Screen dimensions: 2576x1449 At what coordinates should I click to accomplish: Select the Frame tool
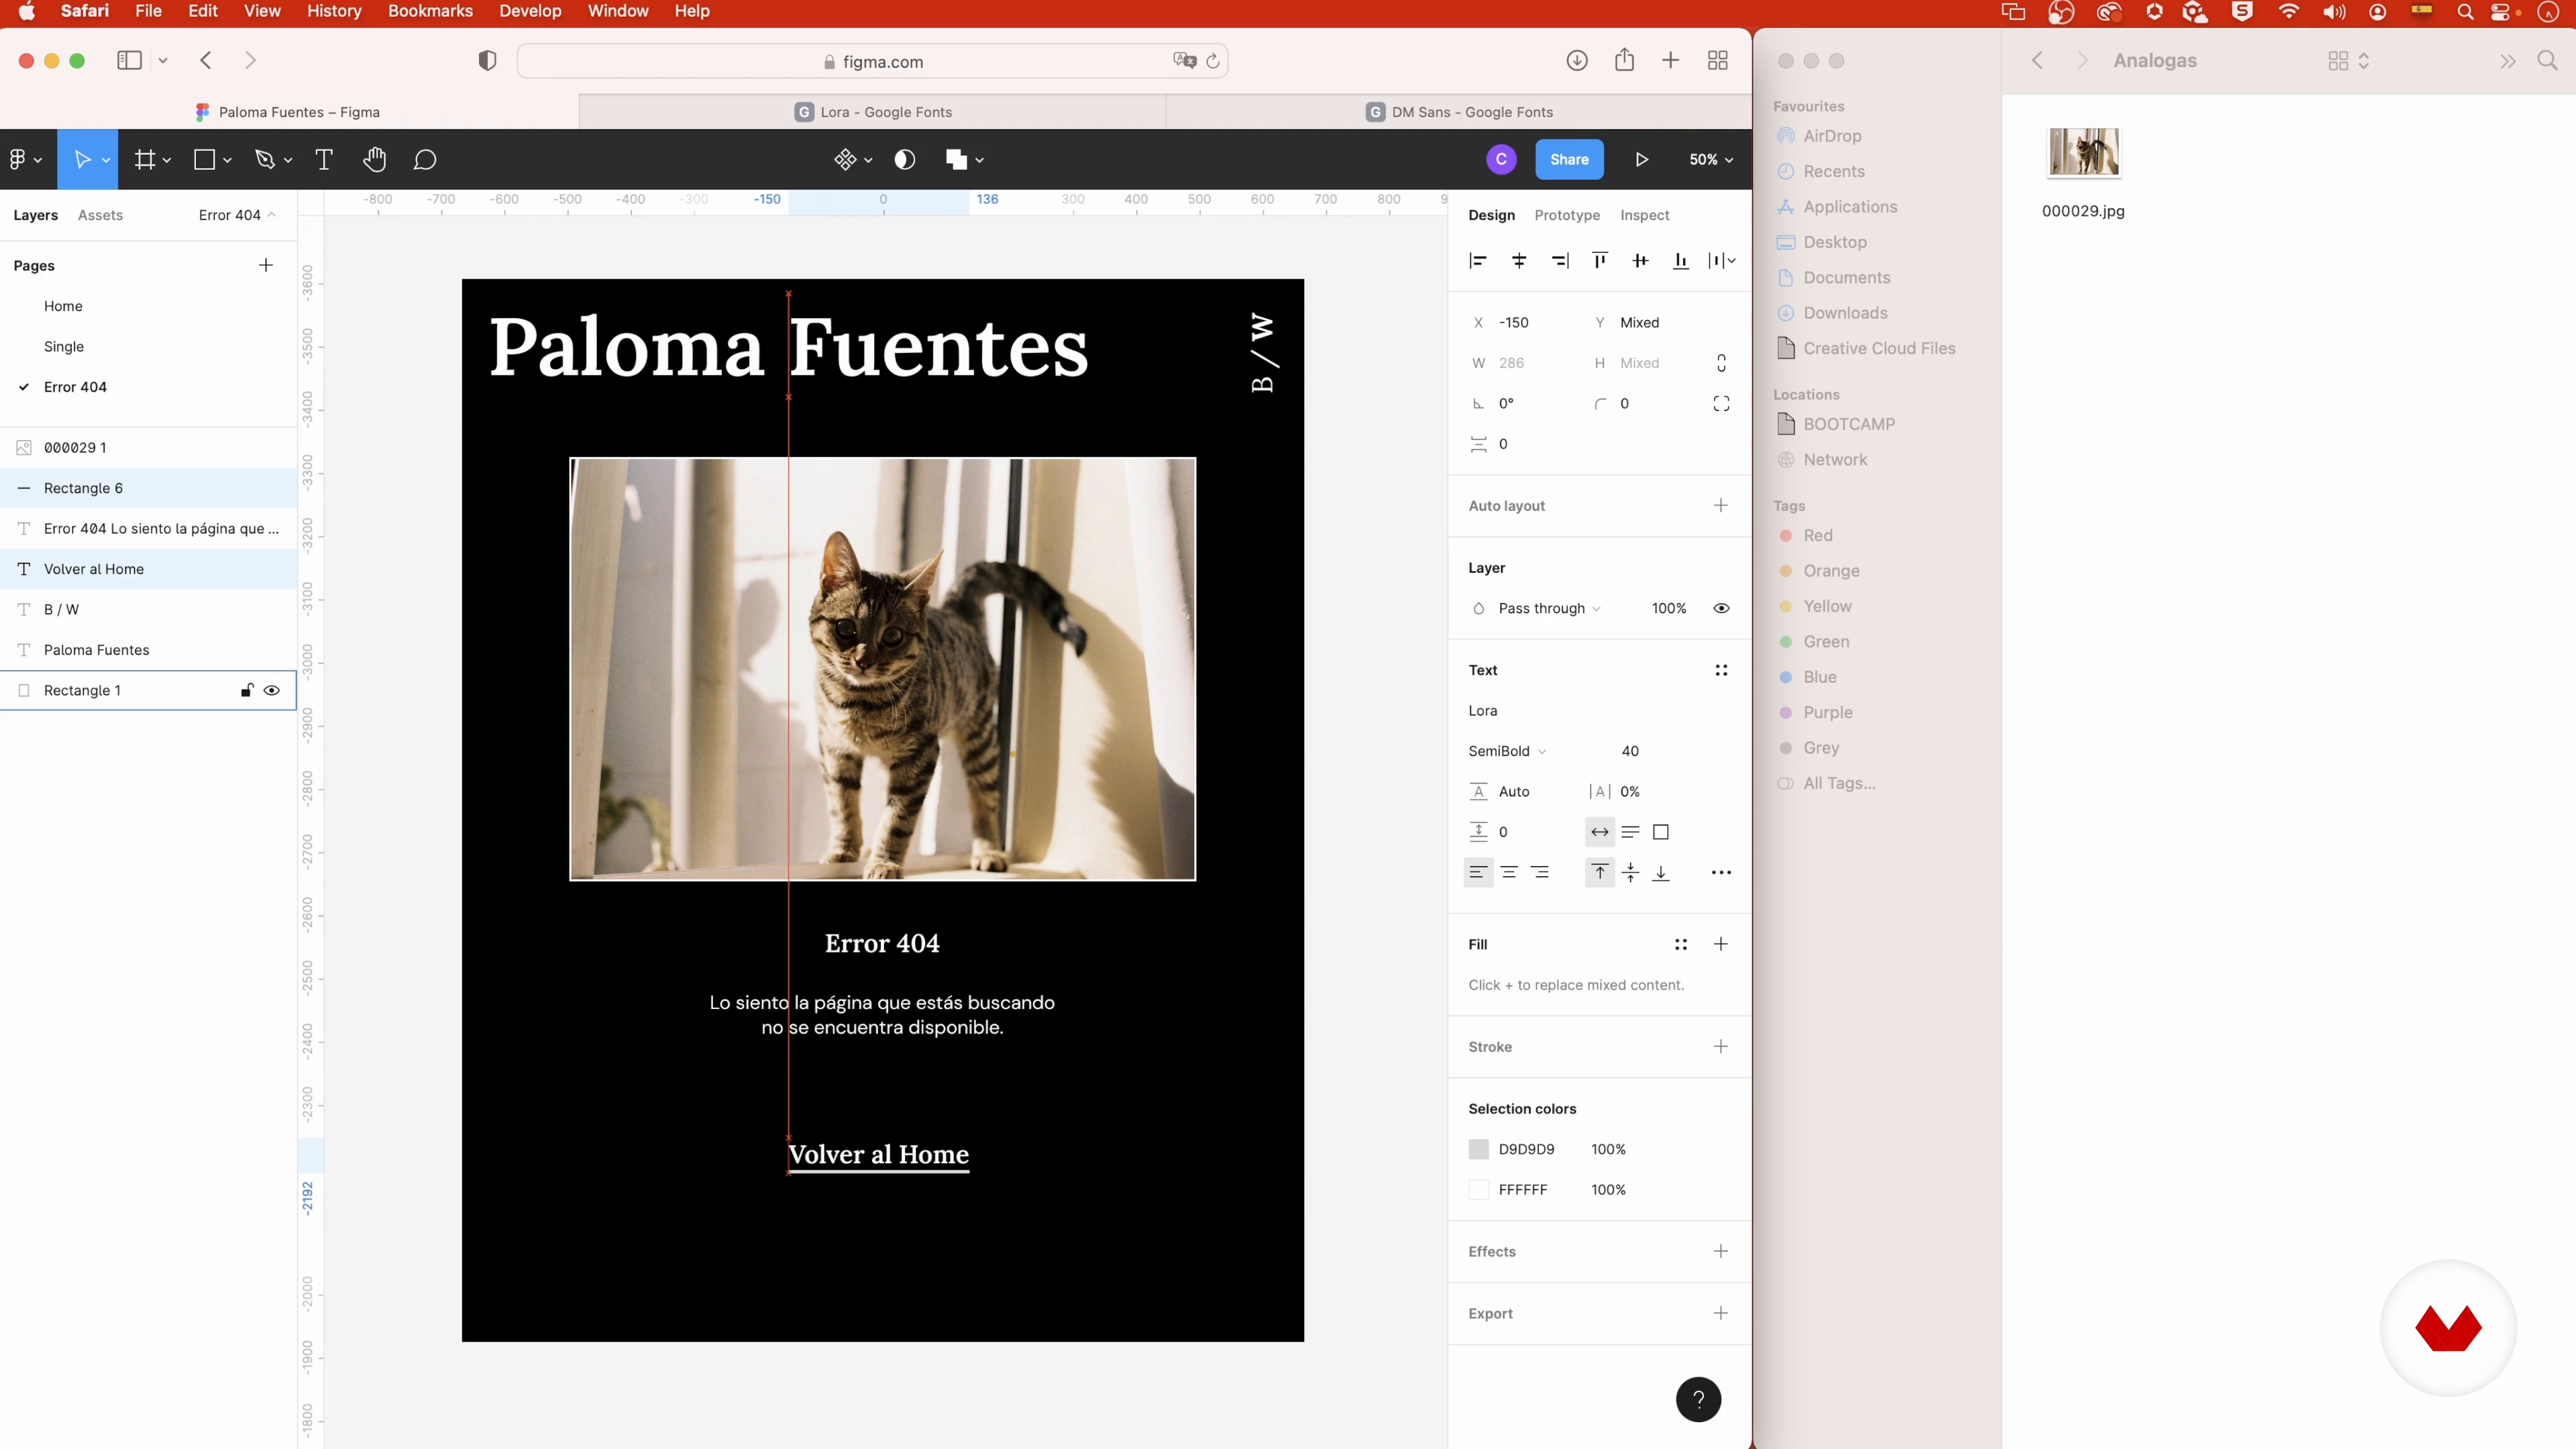(145, 160)
